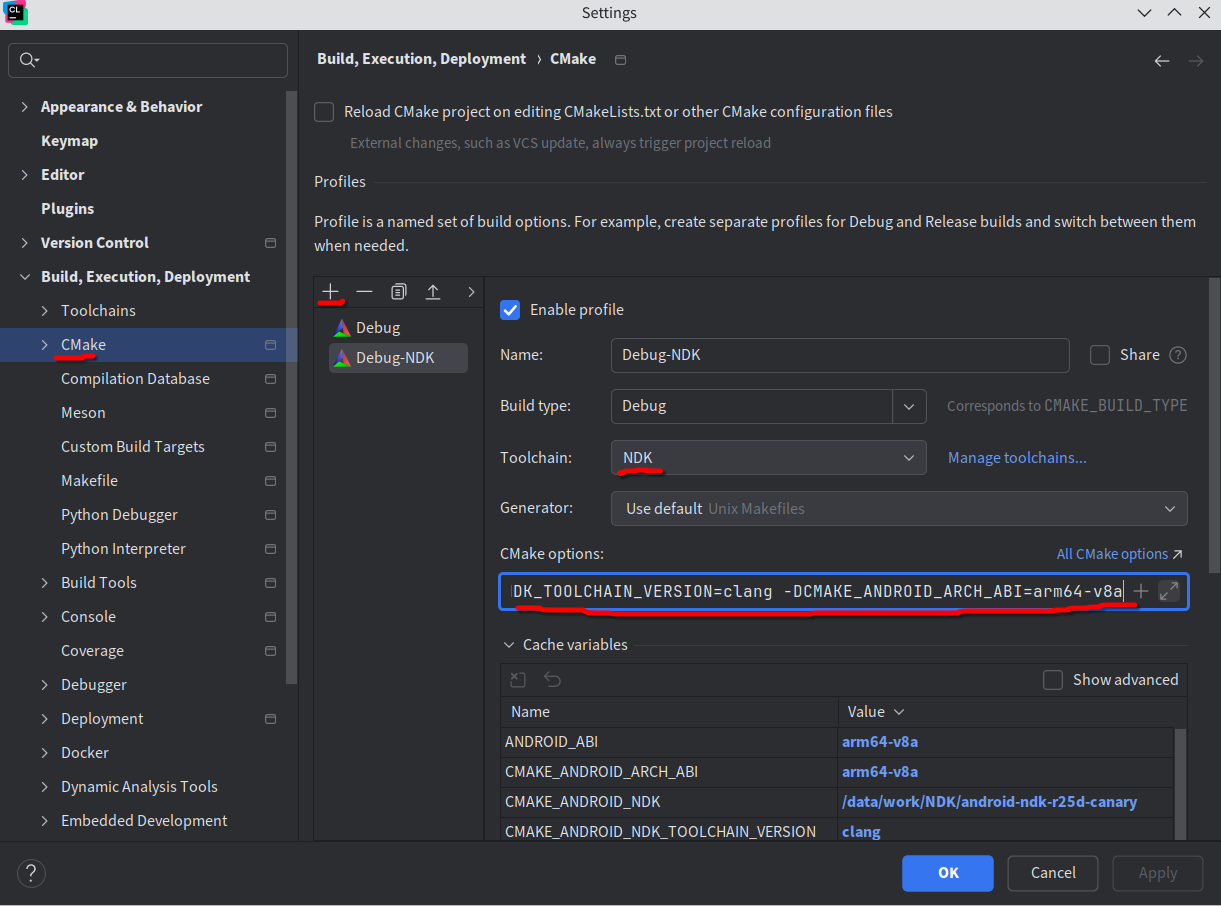Click the settings tree vertical scrollbar
Screen dimensions: 1221x906
point(292,388)
